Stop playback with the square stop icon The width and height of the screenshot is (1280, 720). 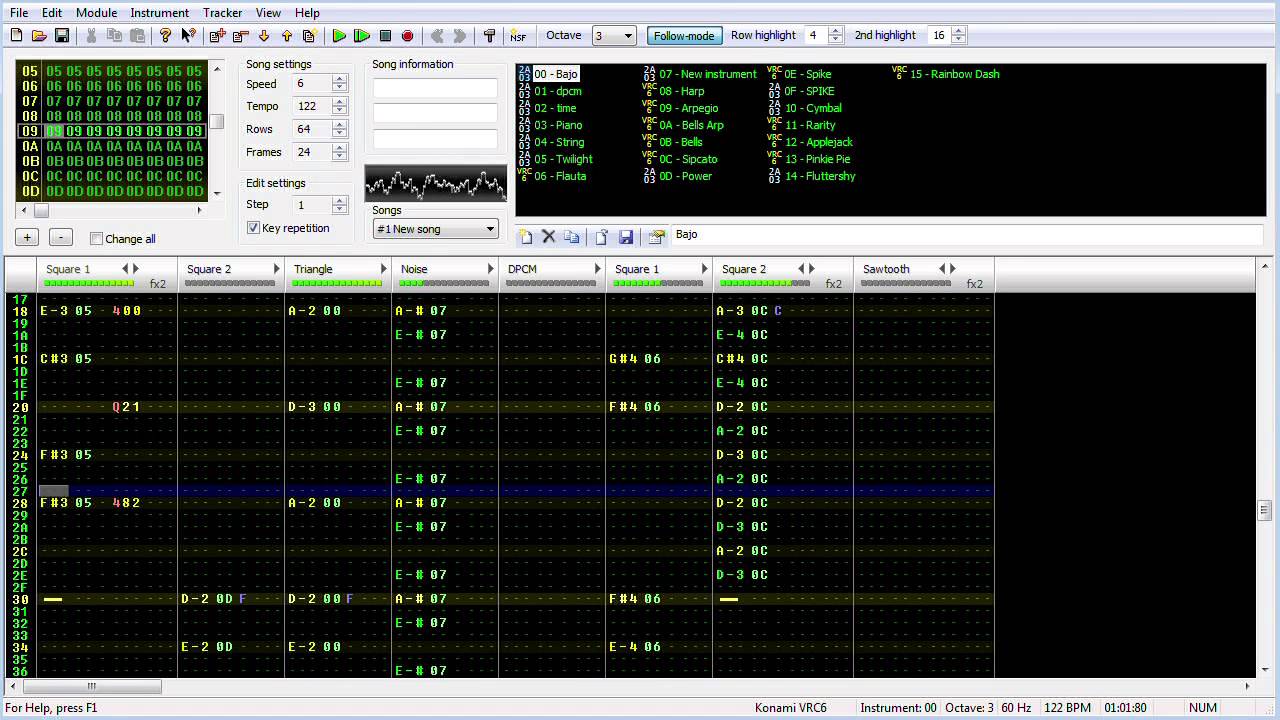(x=385, y=36)
